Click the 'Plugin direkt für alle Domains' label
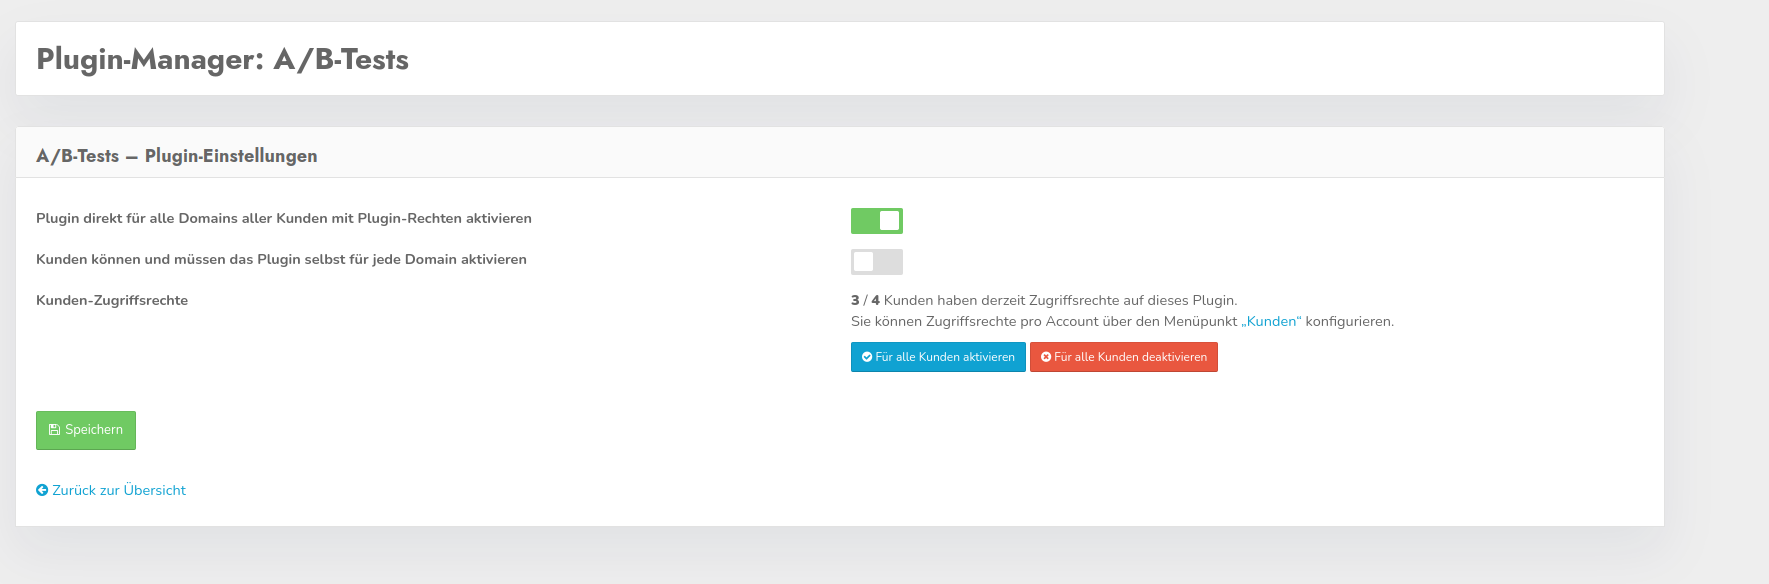 coord(284,218)
